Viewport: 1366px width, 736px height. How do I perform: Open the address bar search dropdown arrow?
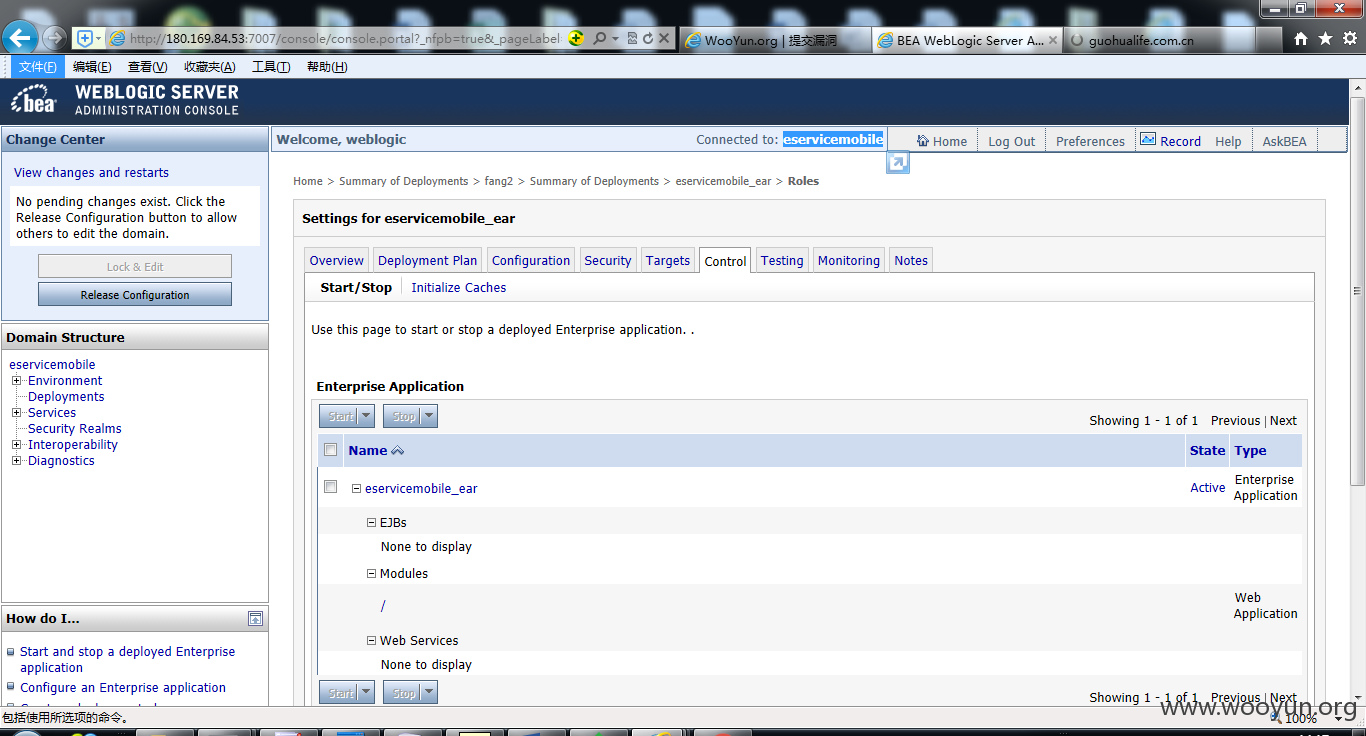point(615,38)
